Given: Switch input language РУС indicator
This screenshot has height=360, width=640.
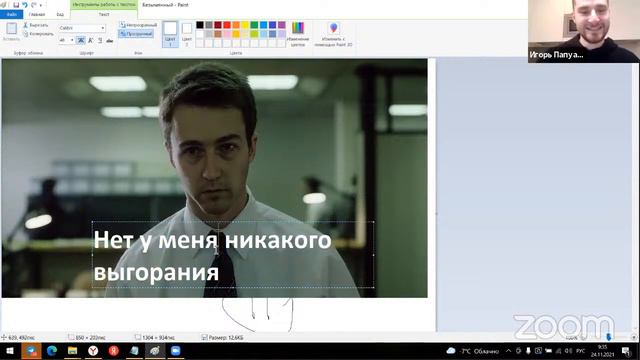Looking at the screenshot, I should click(x=580, y=351).
